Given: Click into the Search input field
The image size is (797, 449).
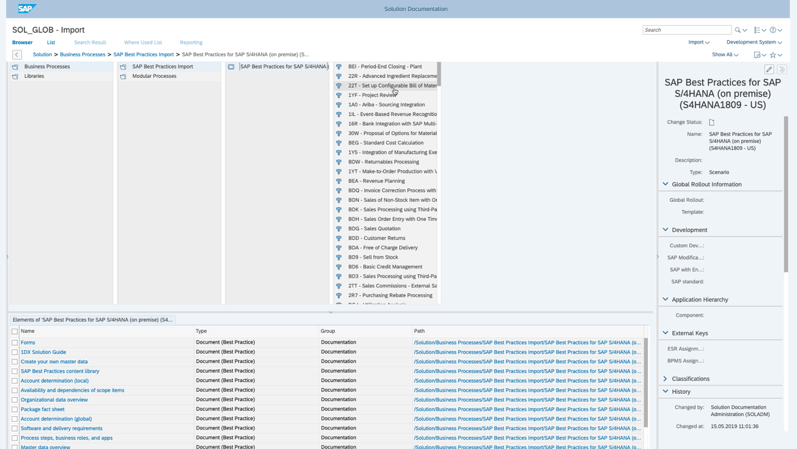Looking at the screenshot, I should pos(687,30).
